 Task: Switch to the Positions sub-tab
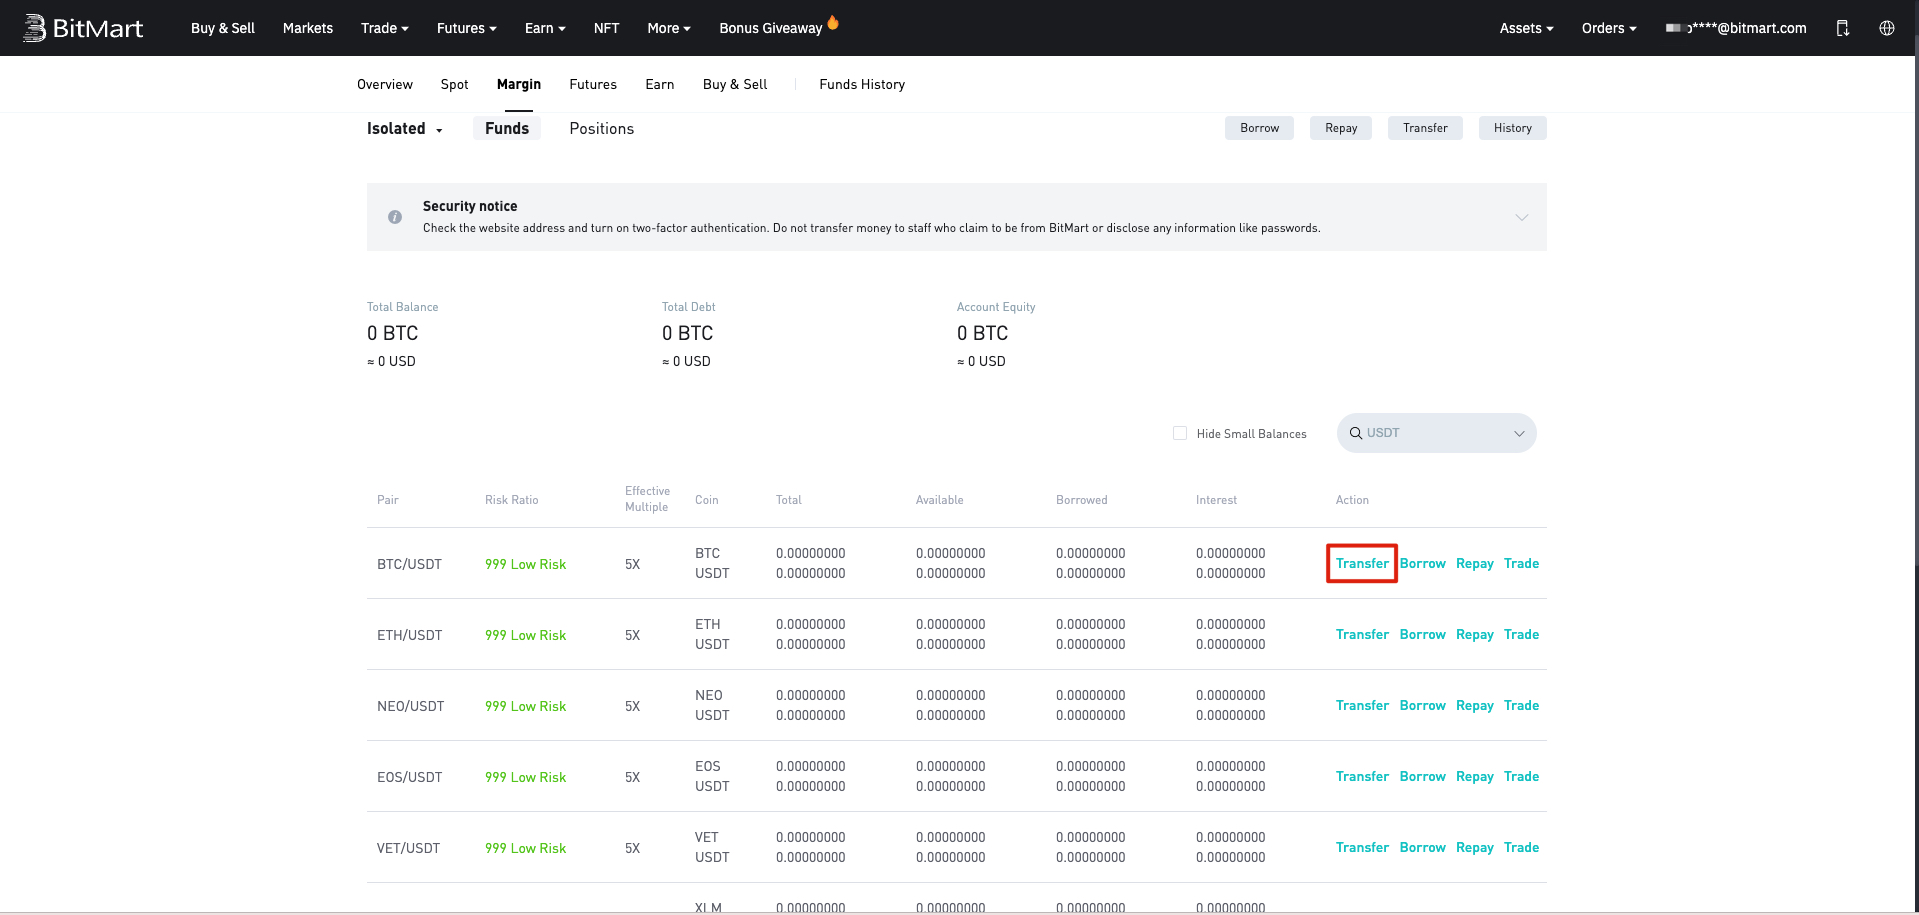click(602, 128)
